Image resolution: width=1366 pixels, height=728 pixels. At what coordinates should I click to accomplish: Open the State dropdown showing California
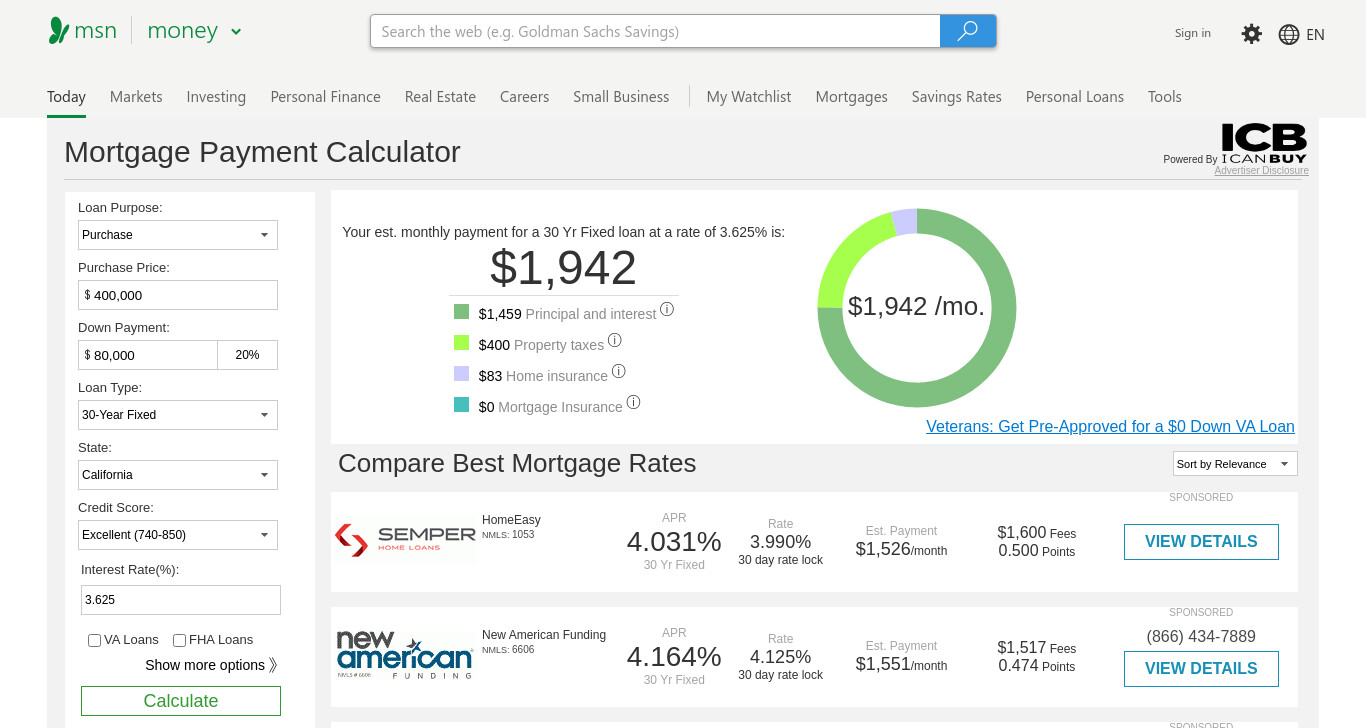tap(178, 475)
